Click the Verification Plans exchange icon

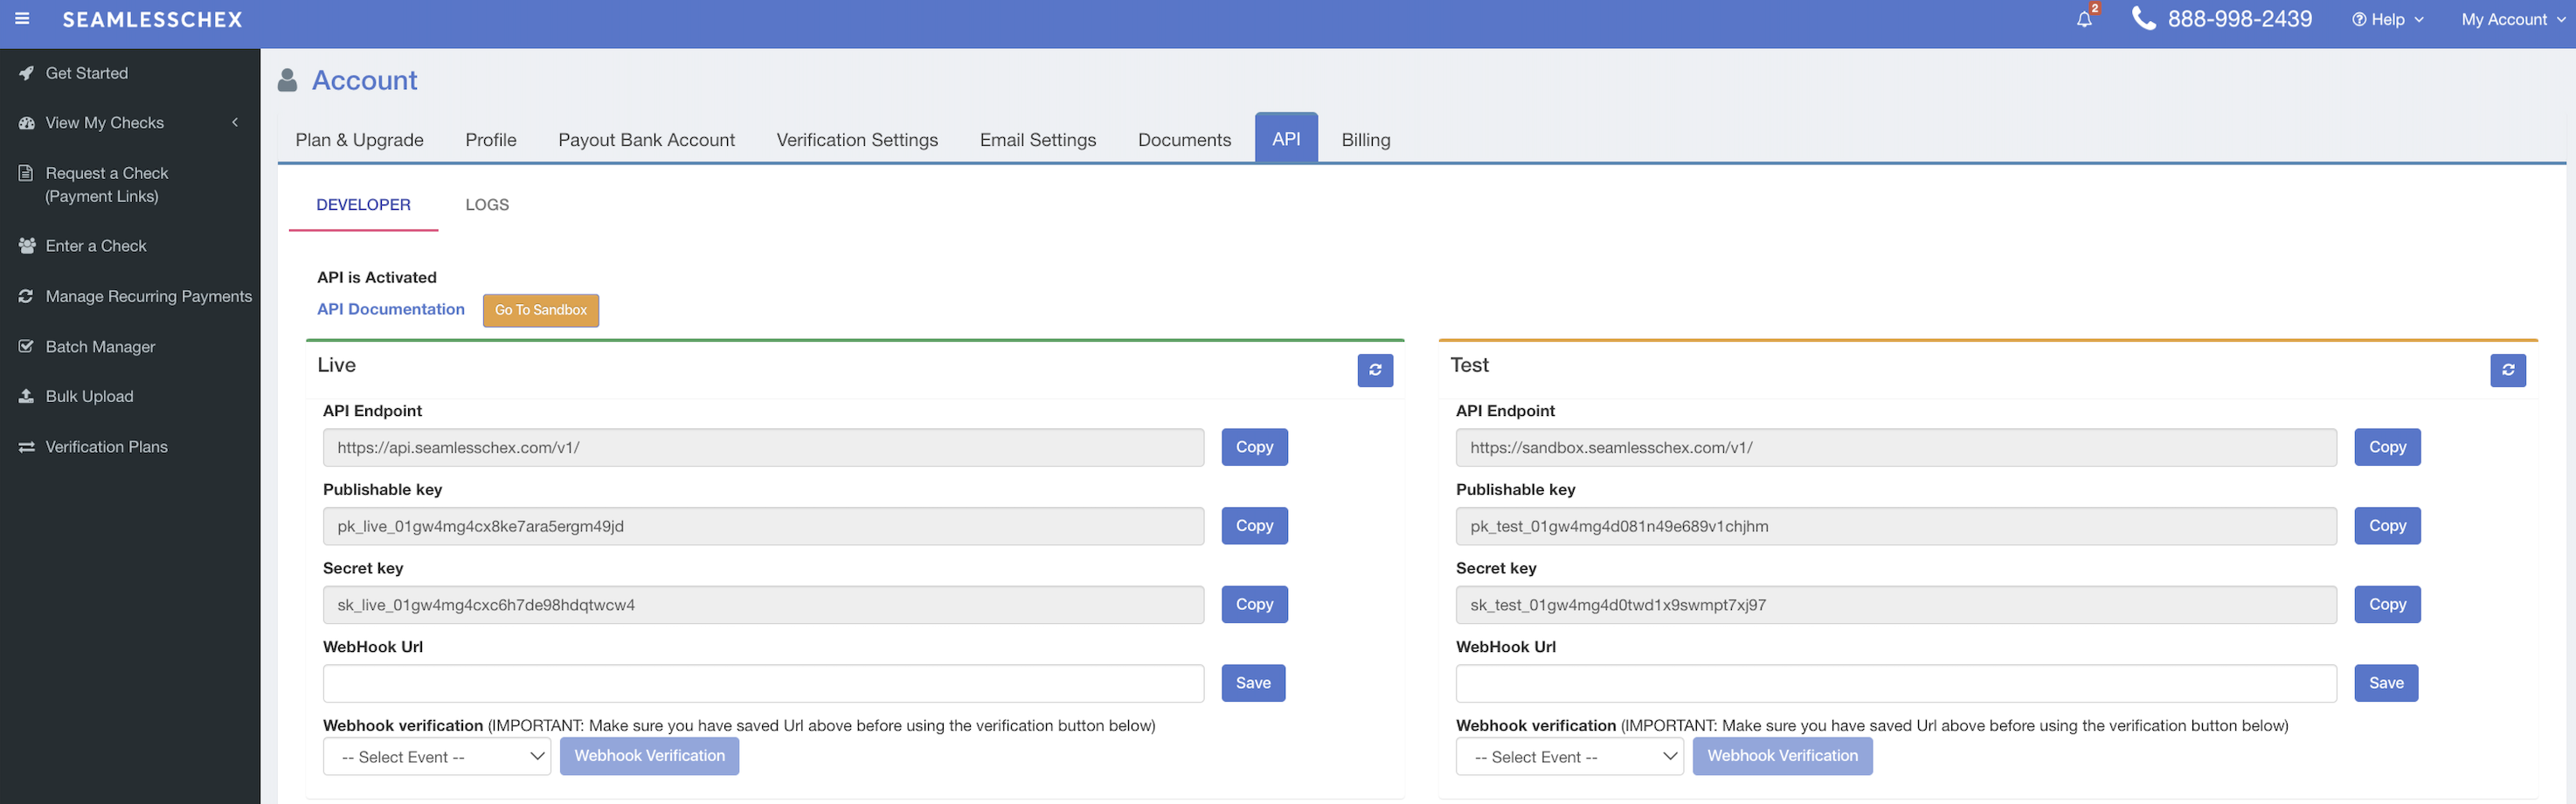coord(26,447)
